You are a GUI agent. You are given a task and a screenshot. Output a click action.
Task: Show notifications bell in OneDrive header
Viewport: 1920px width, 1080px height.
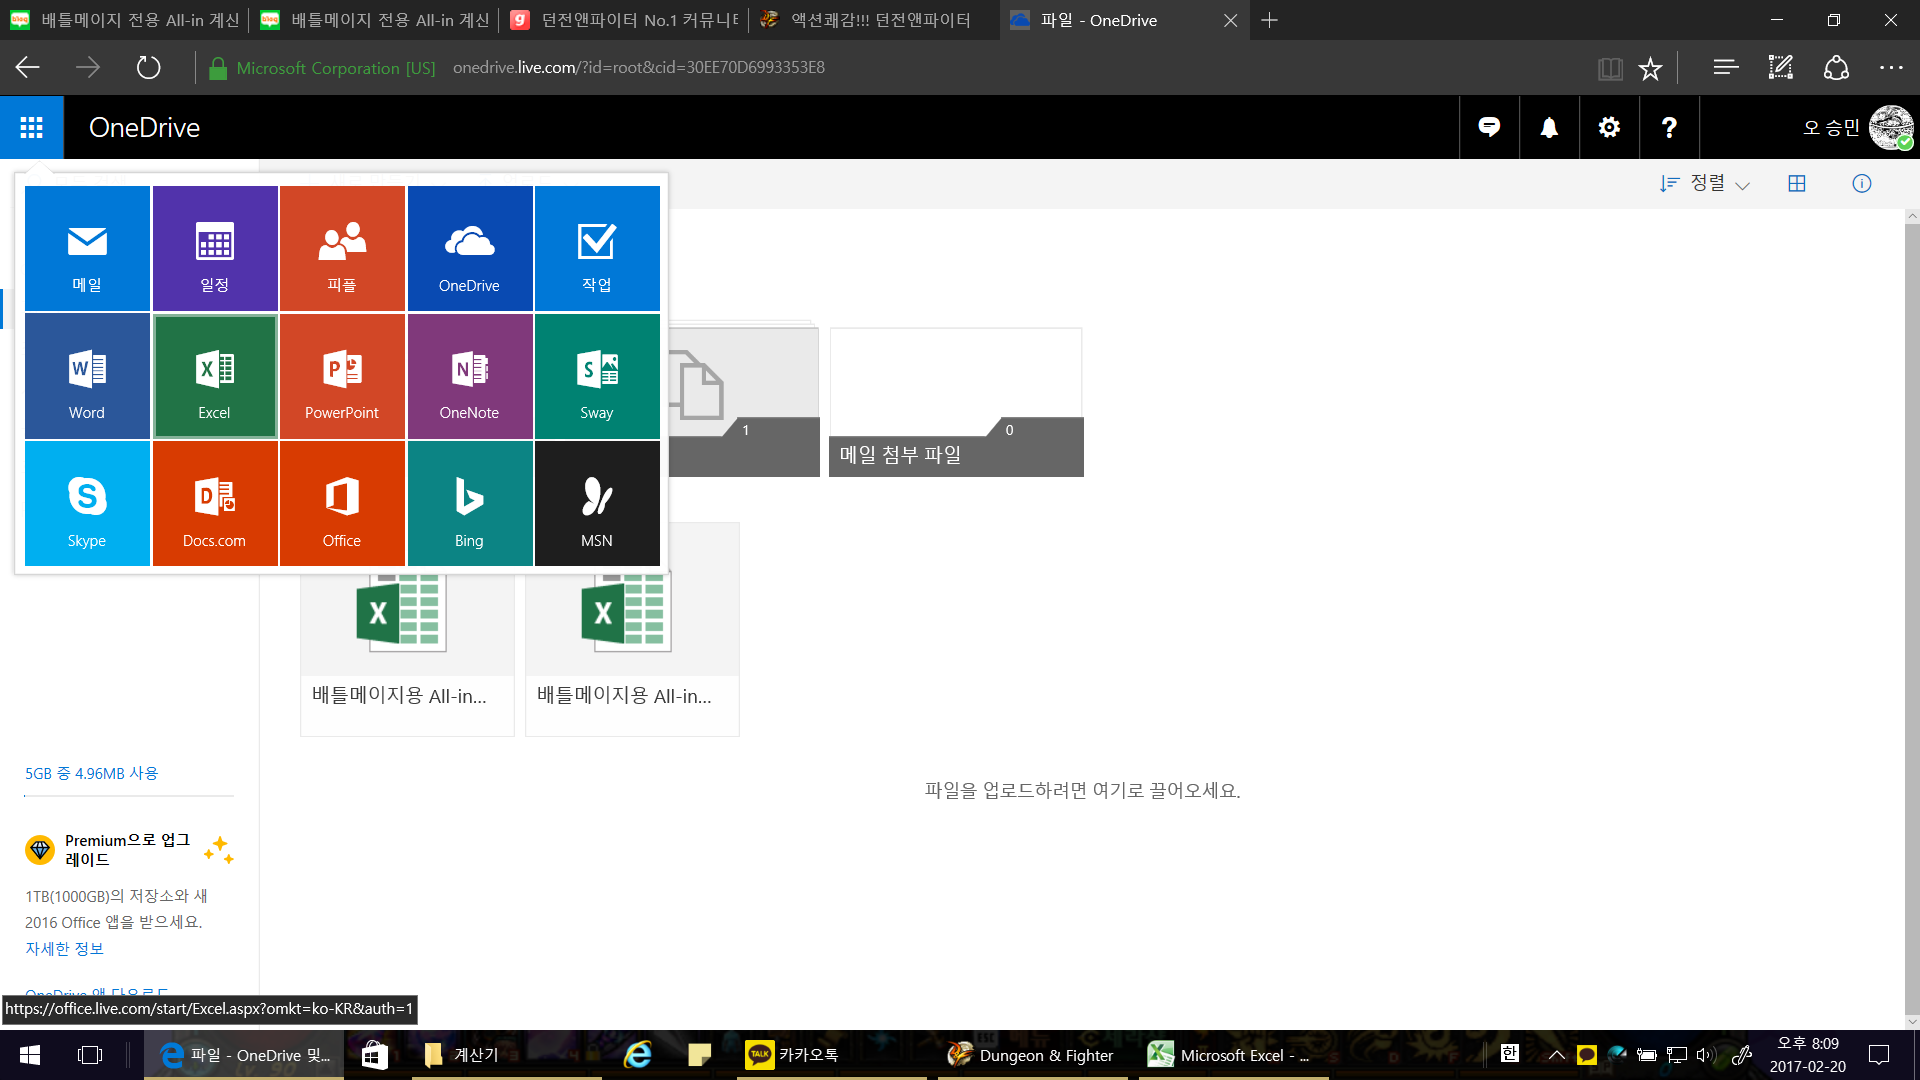(x=1549, y=127)
